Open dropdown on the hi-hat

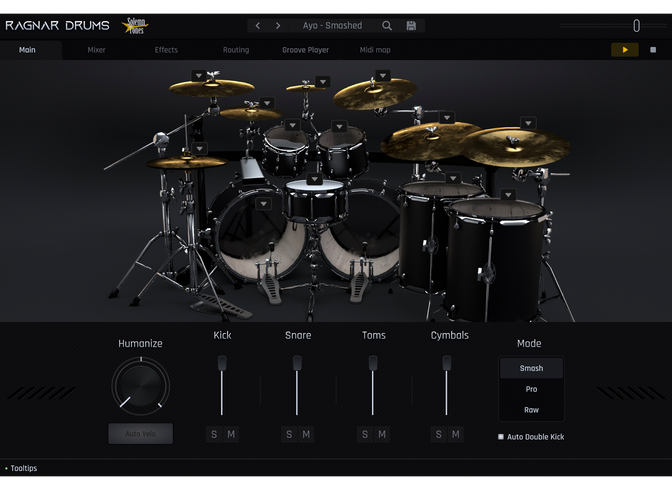tap(200, 149)
